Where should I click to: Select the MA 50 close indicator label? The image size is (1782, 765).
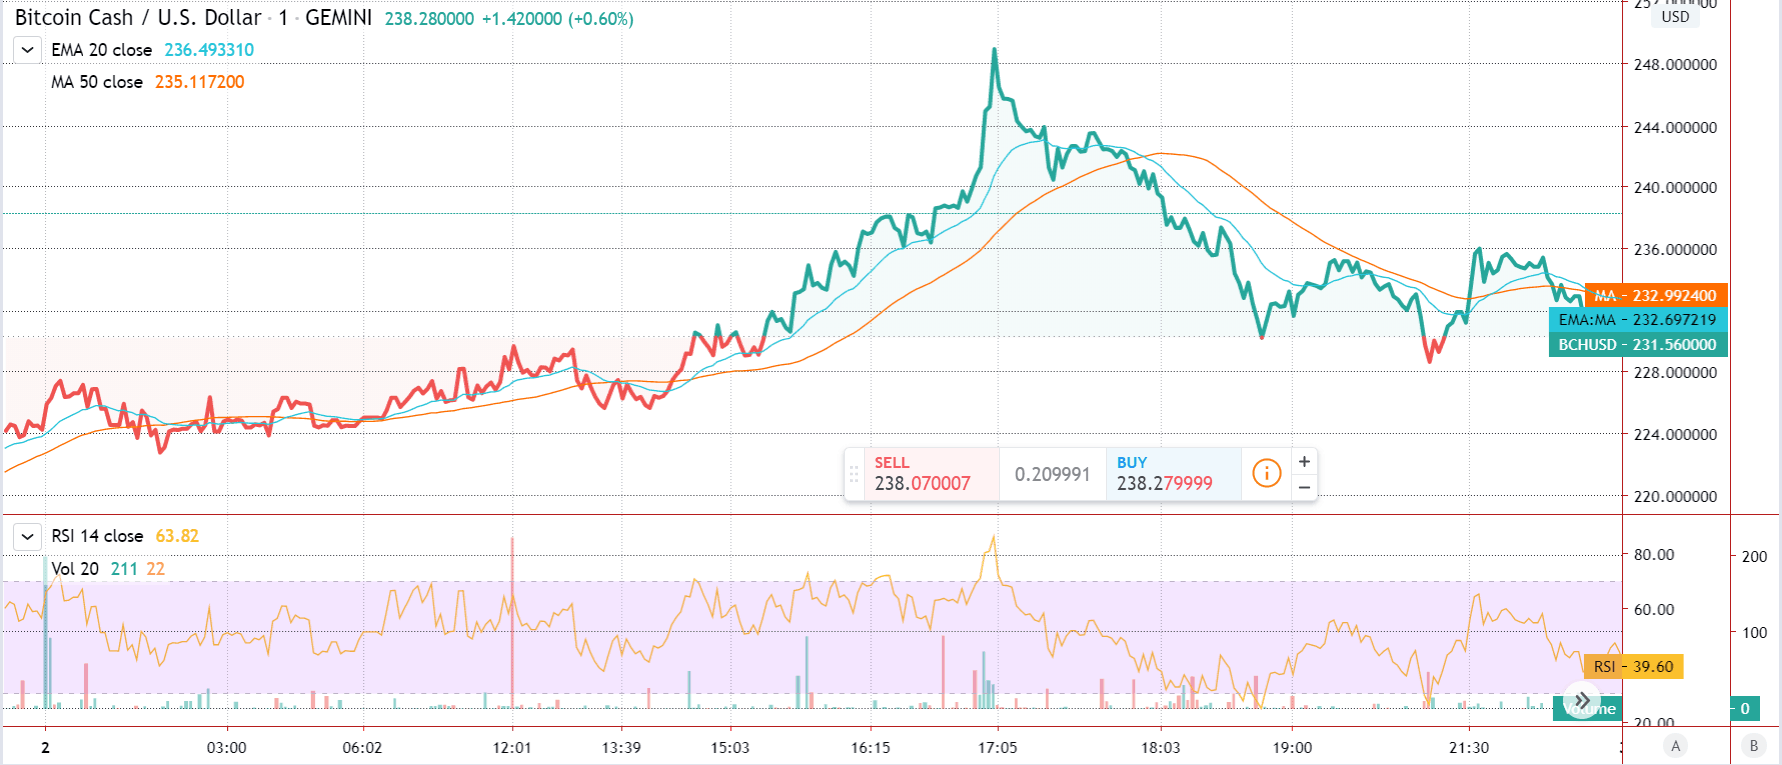[x=97, y=82]
